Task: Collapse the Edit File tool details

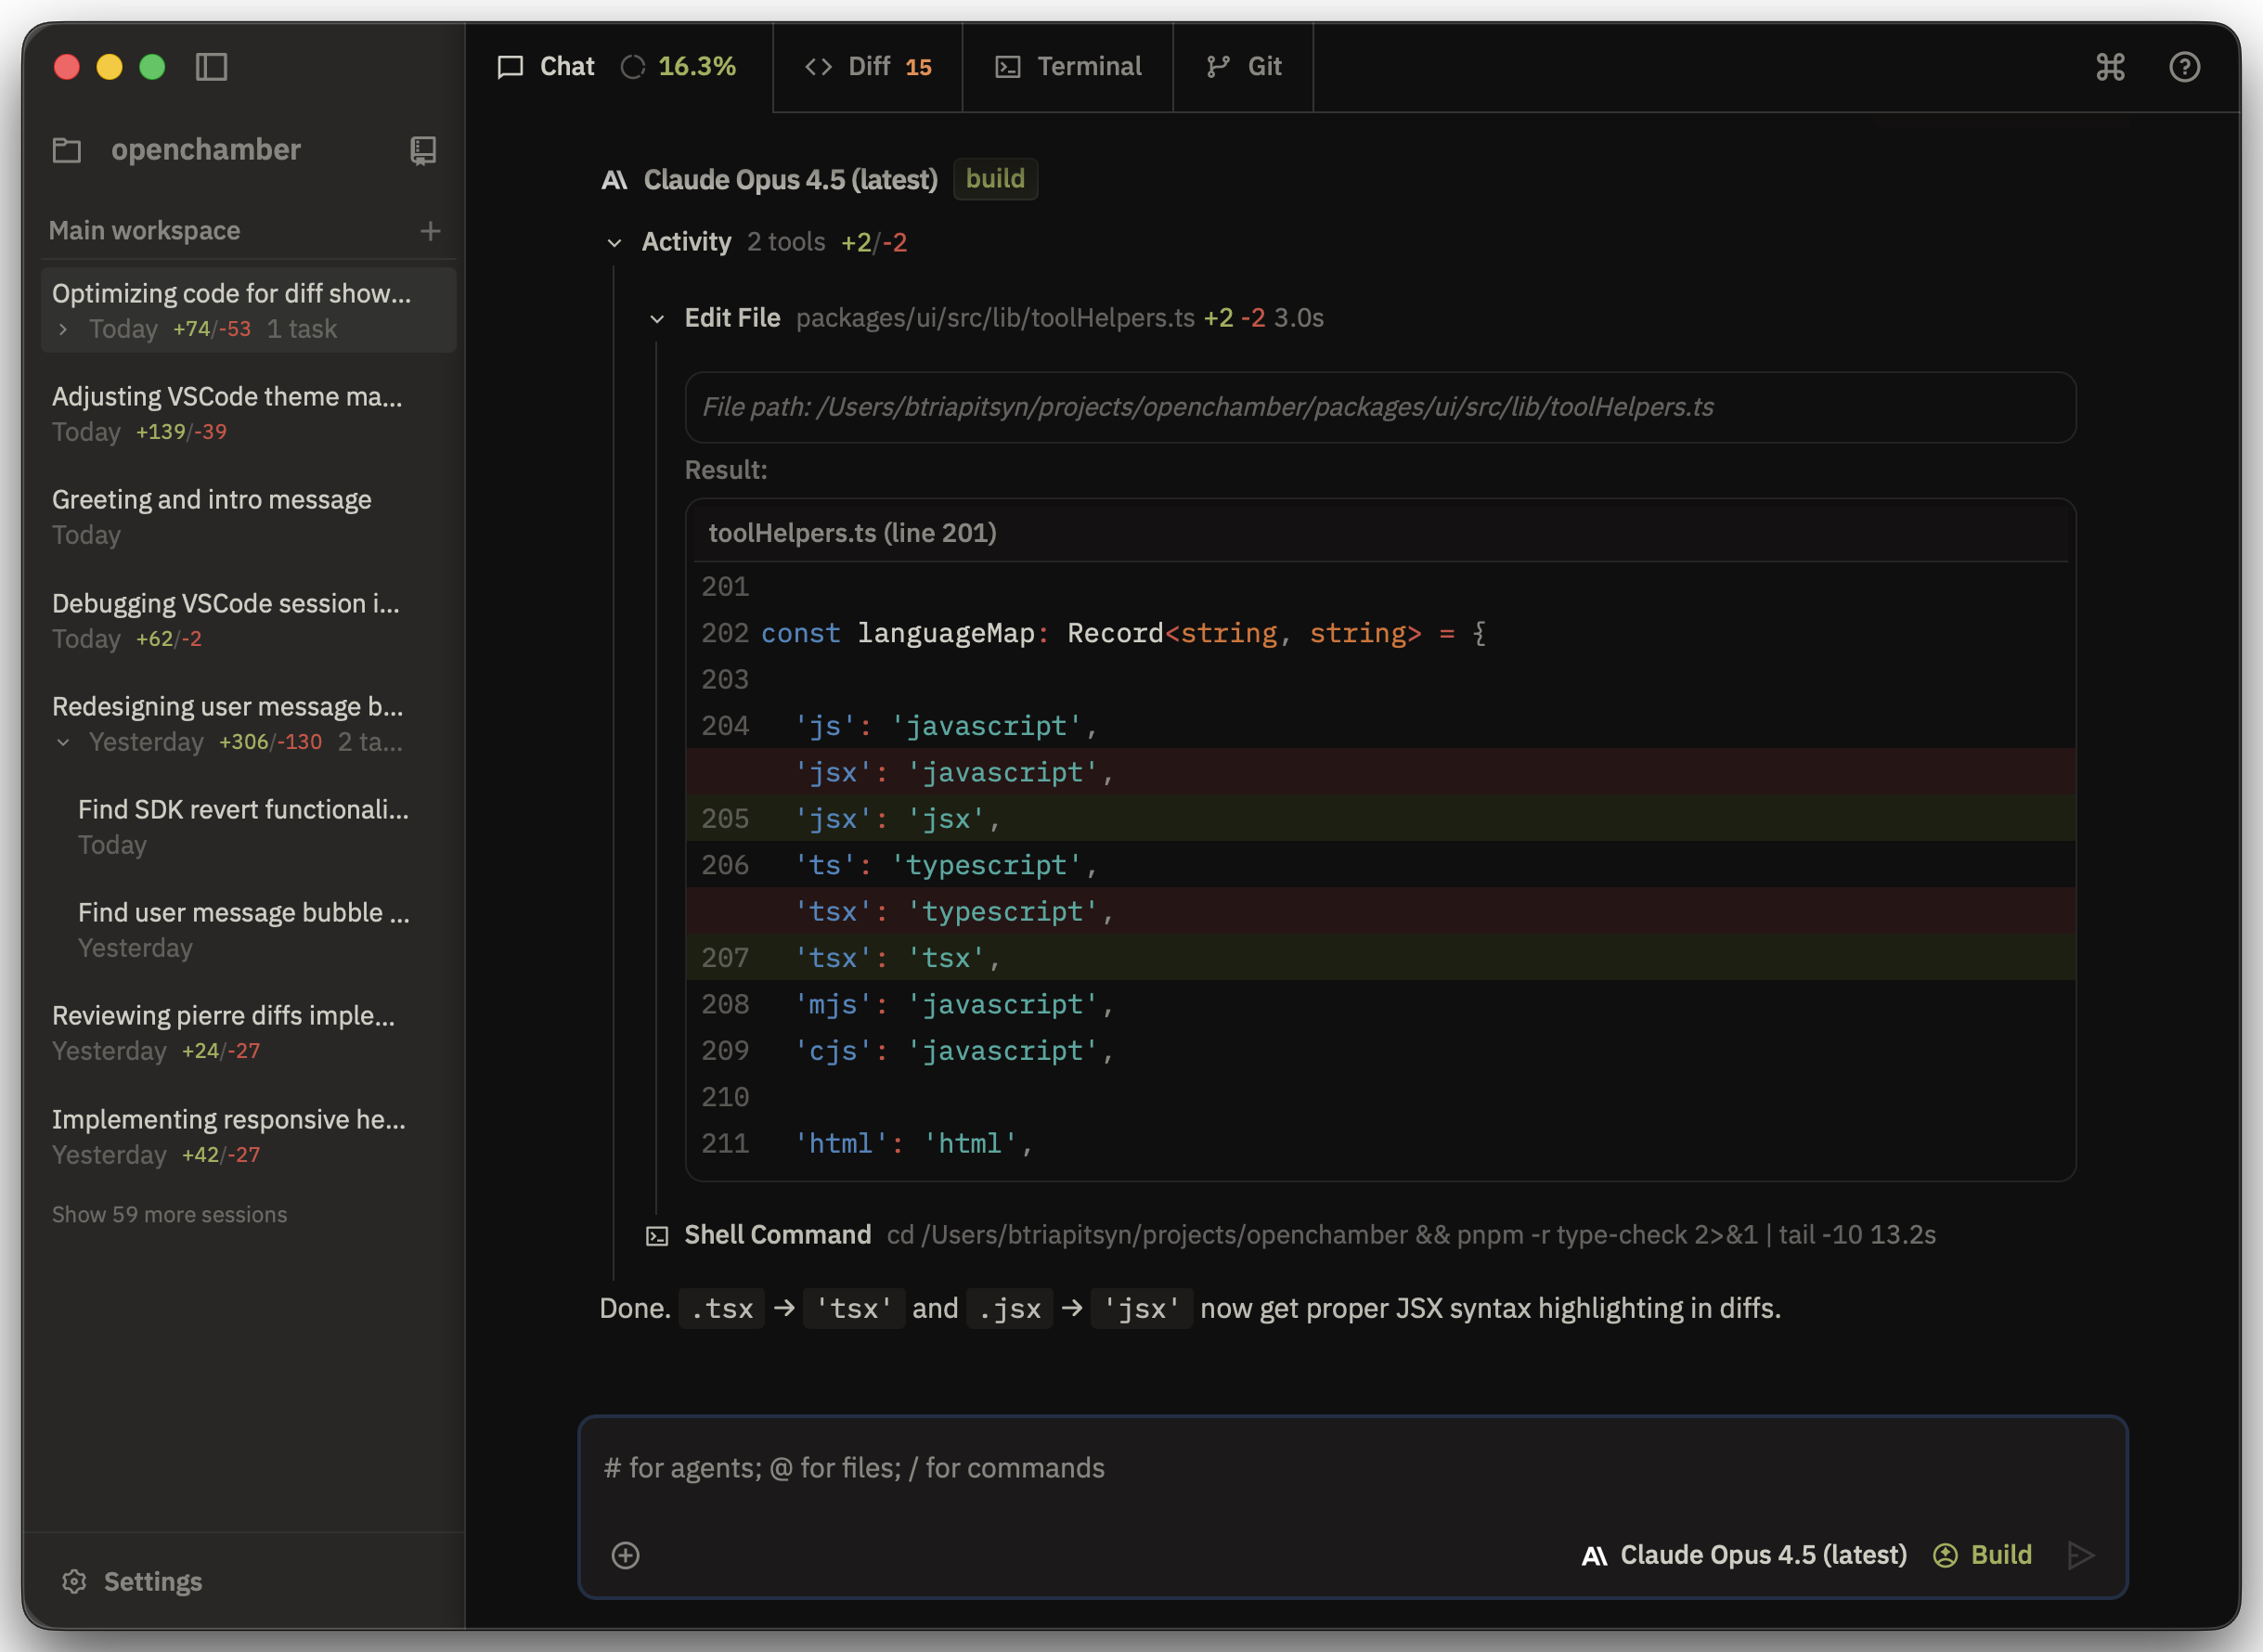Action: coord(657,319)
